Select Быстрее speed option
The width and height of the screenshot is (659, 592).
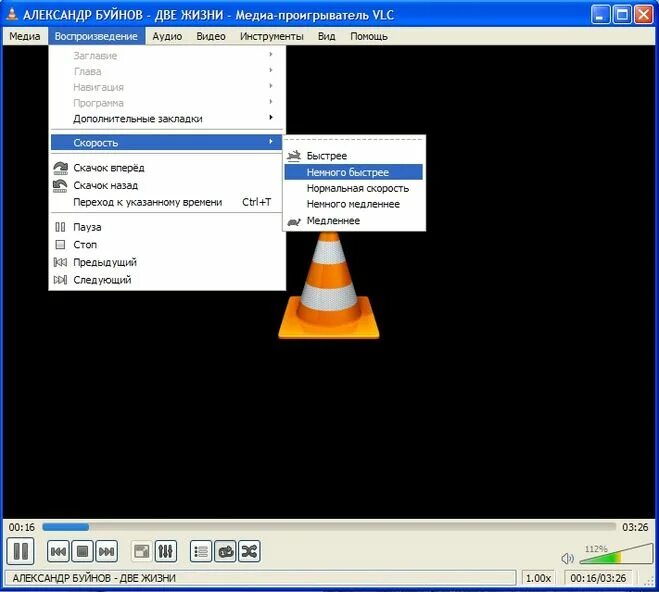tap(353, 156)
